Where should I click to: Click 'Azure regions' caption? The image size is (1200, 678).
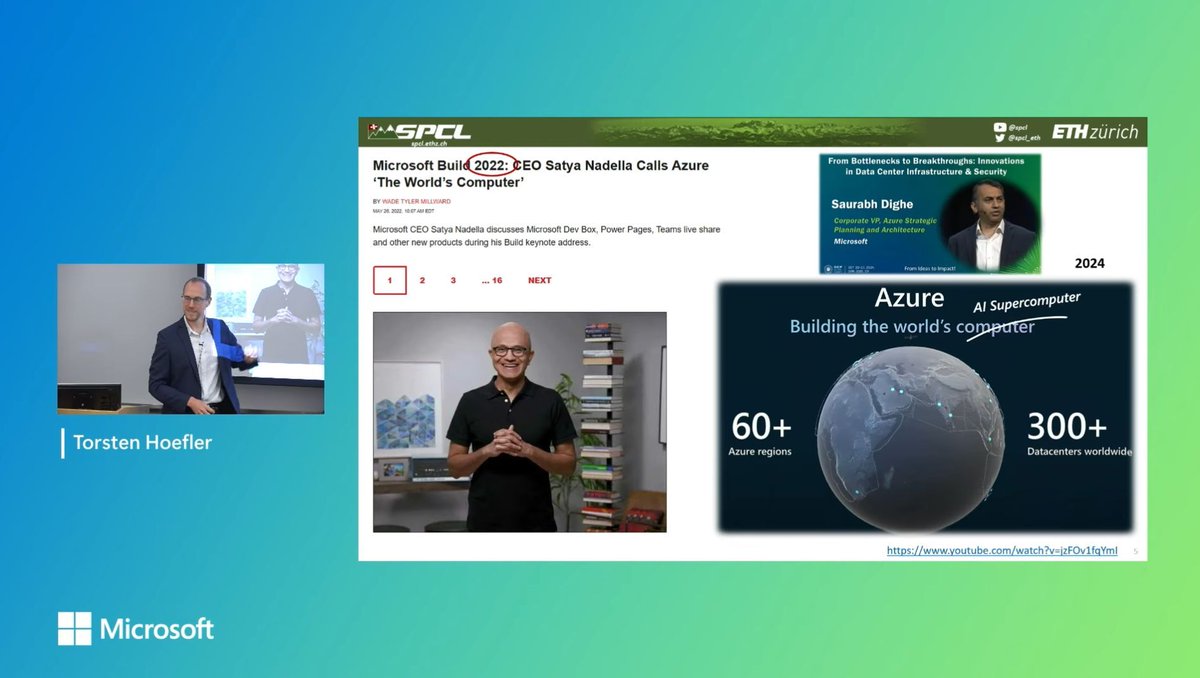point(760,452)
